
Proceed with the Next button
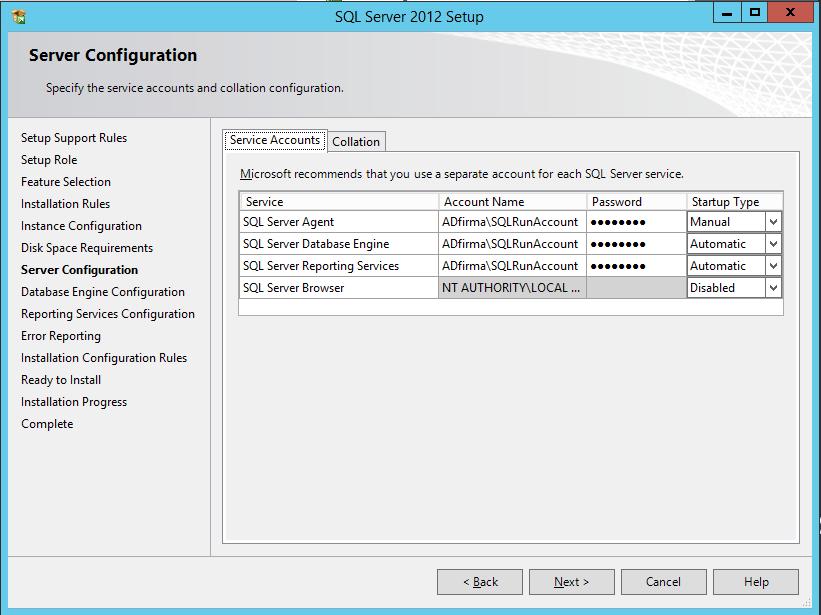click(x=572, y=582)
